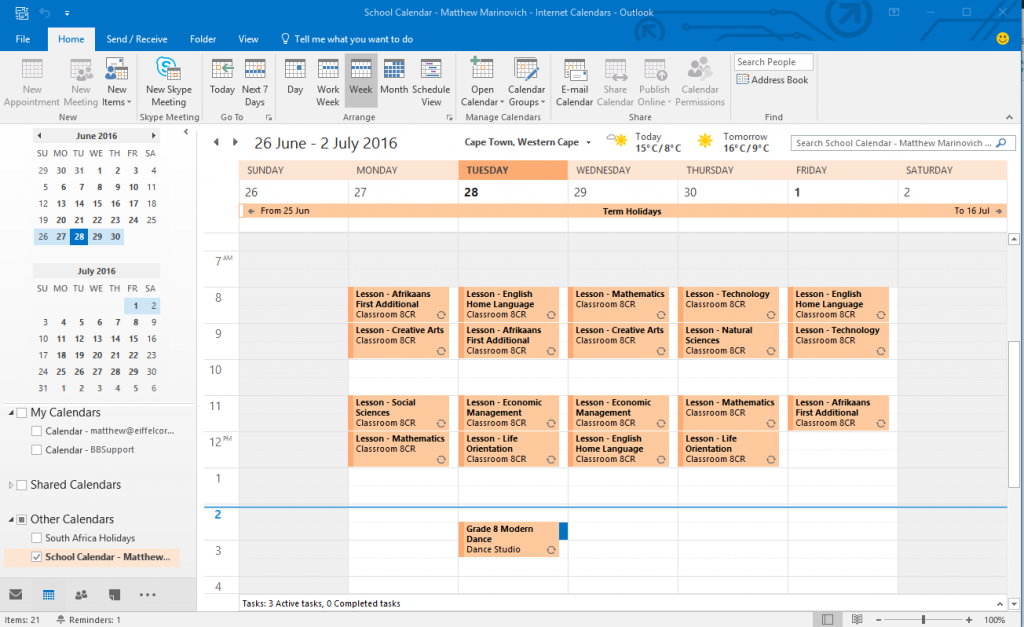Click the Calendar navigation bar icon
This screenshot has height=627, width=1024.
(x=48, y=594)
